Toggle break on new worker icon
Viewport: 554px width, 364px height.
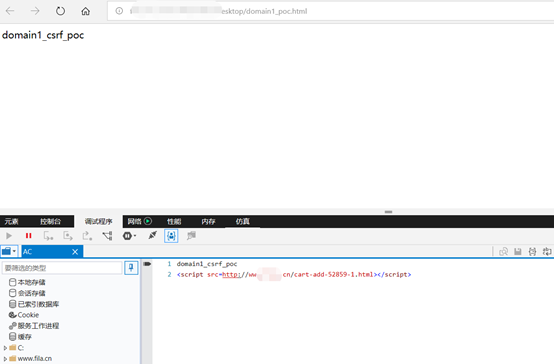pos(107,236)
